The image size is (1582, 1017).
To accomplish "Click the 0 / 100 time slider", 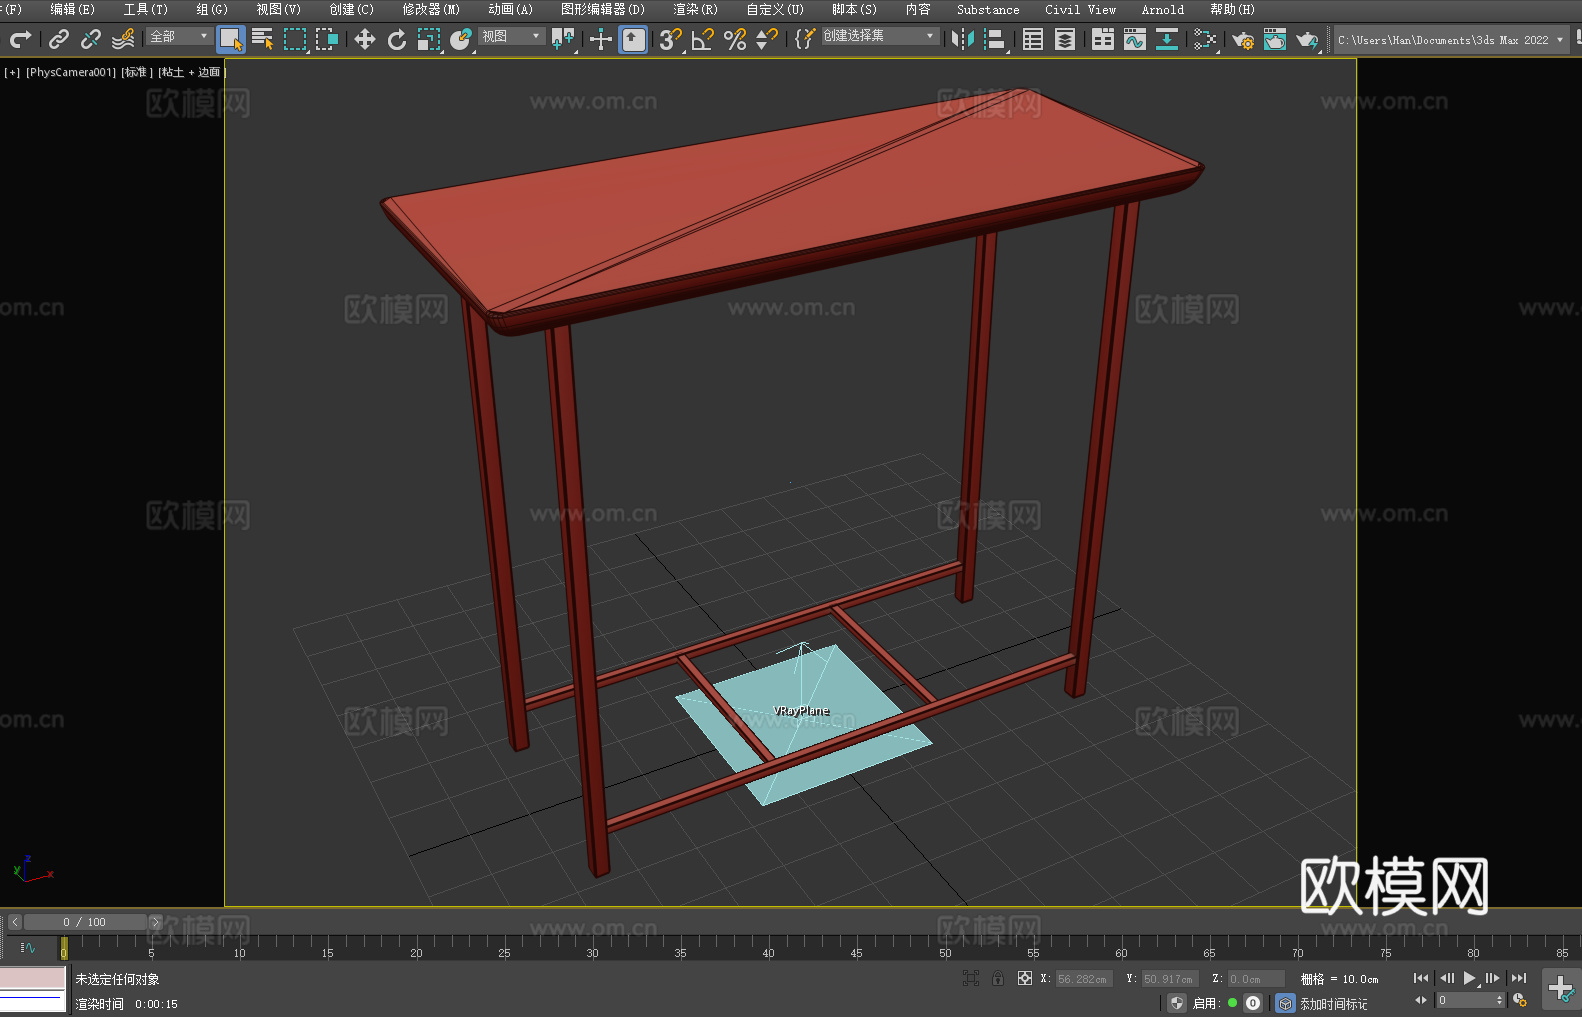I will point(85,922).
